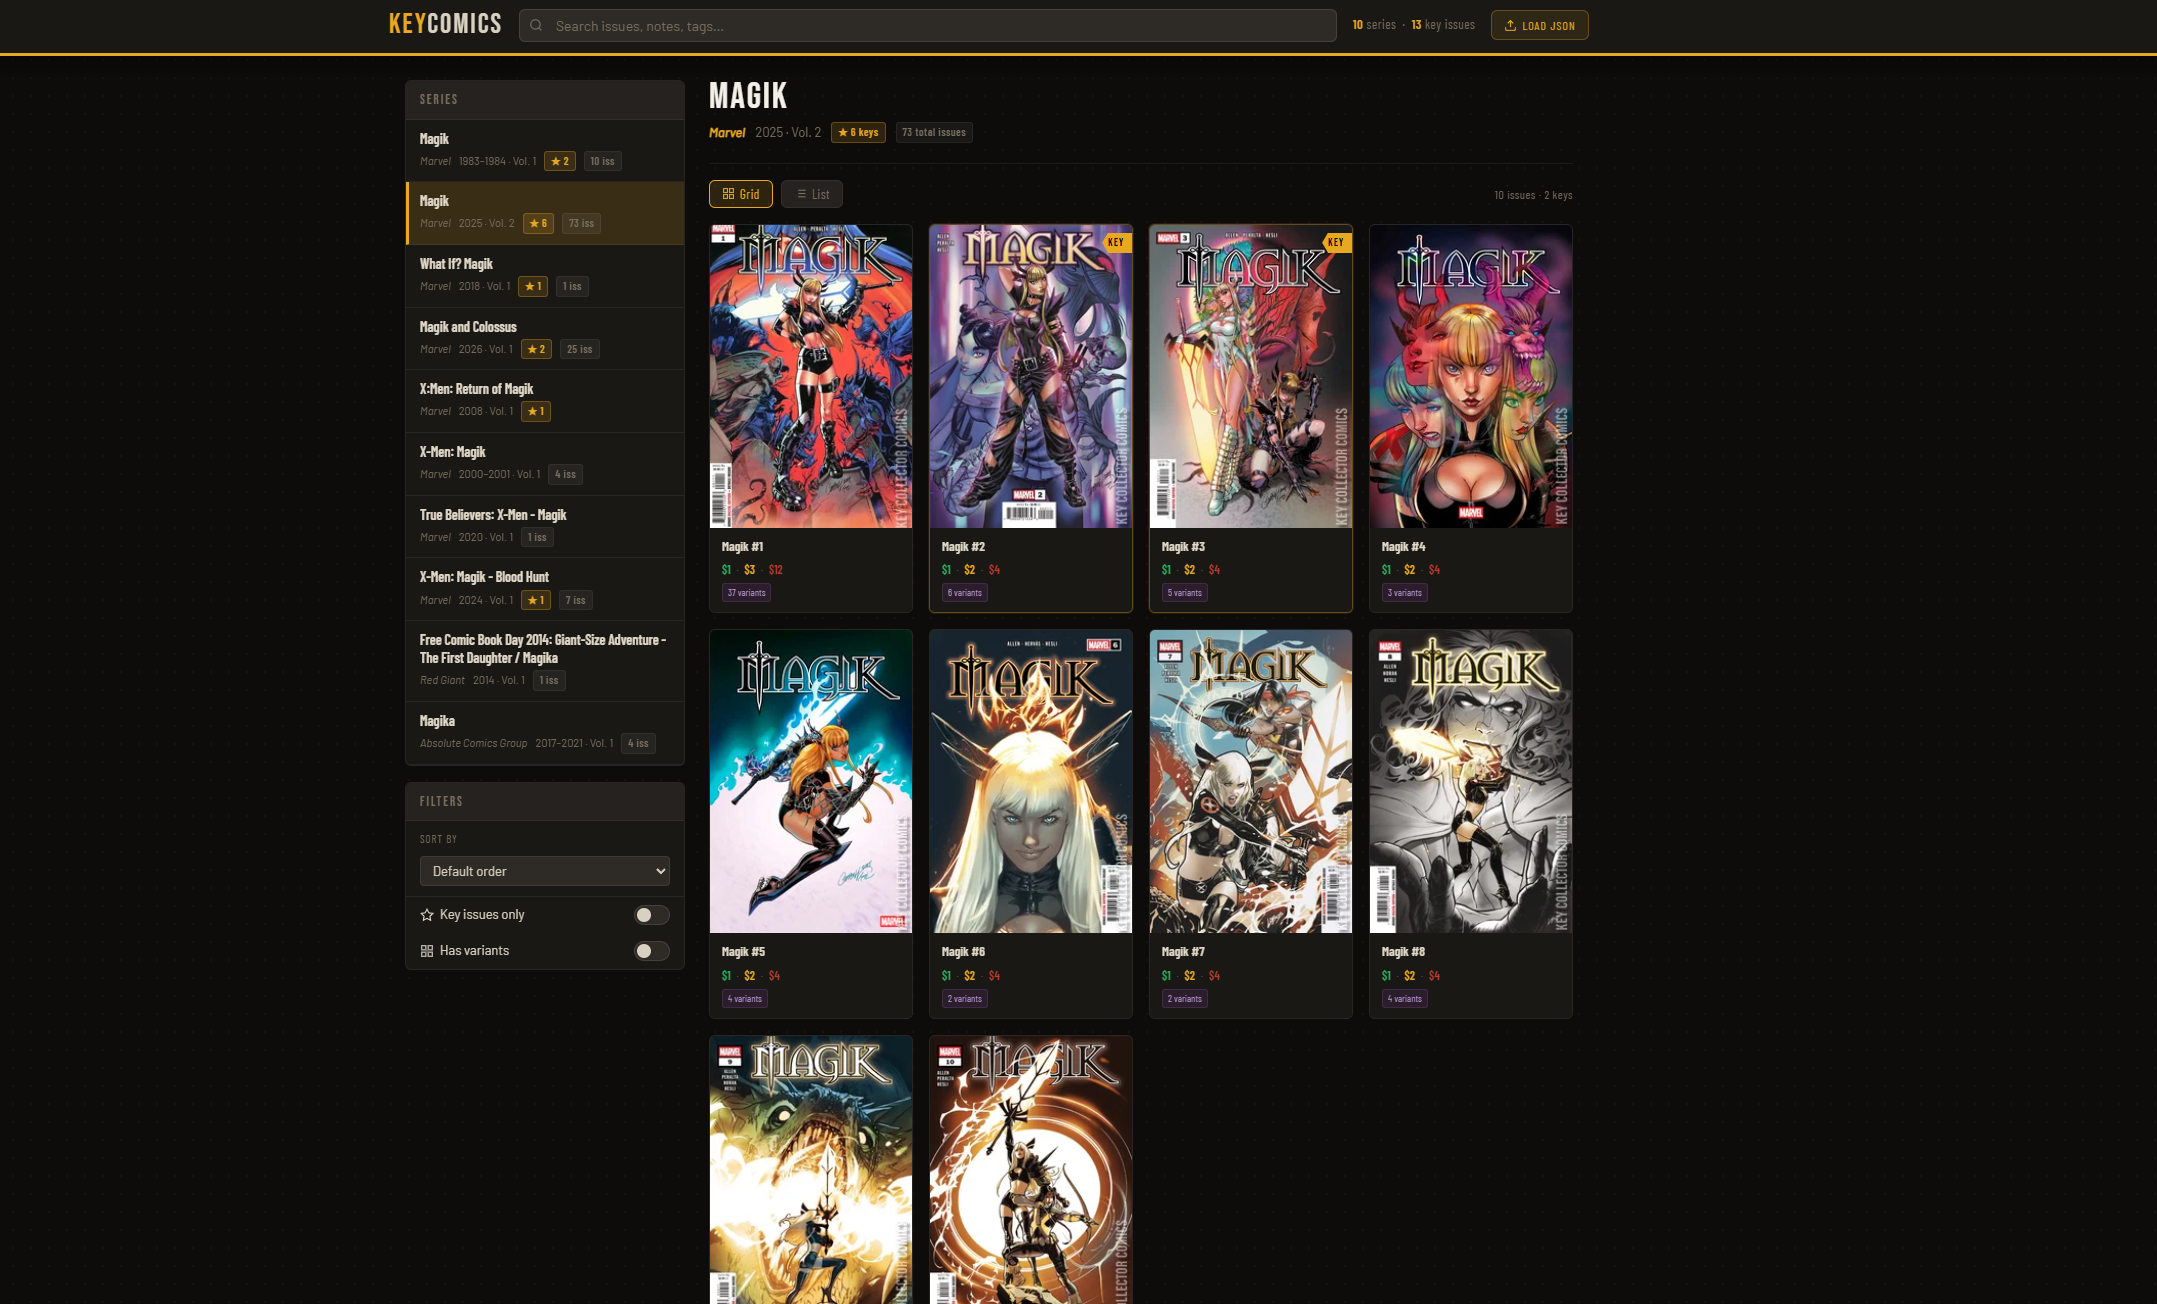Click the Load JSON button

point(1539,26)
